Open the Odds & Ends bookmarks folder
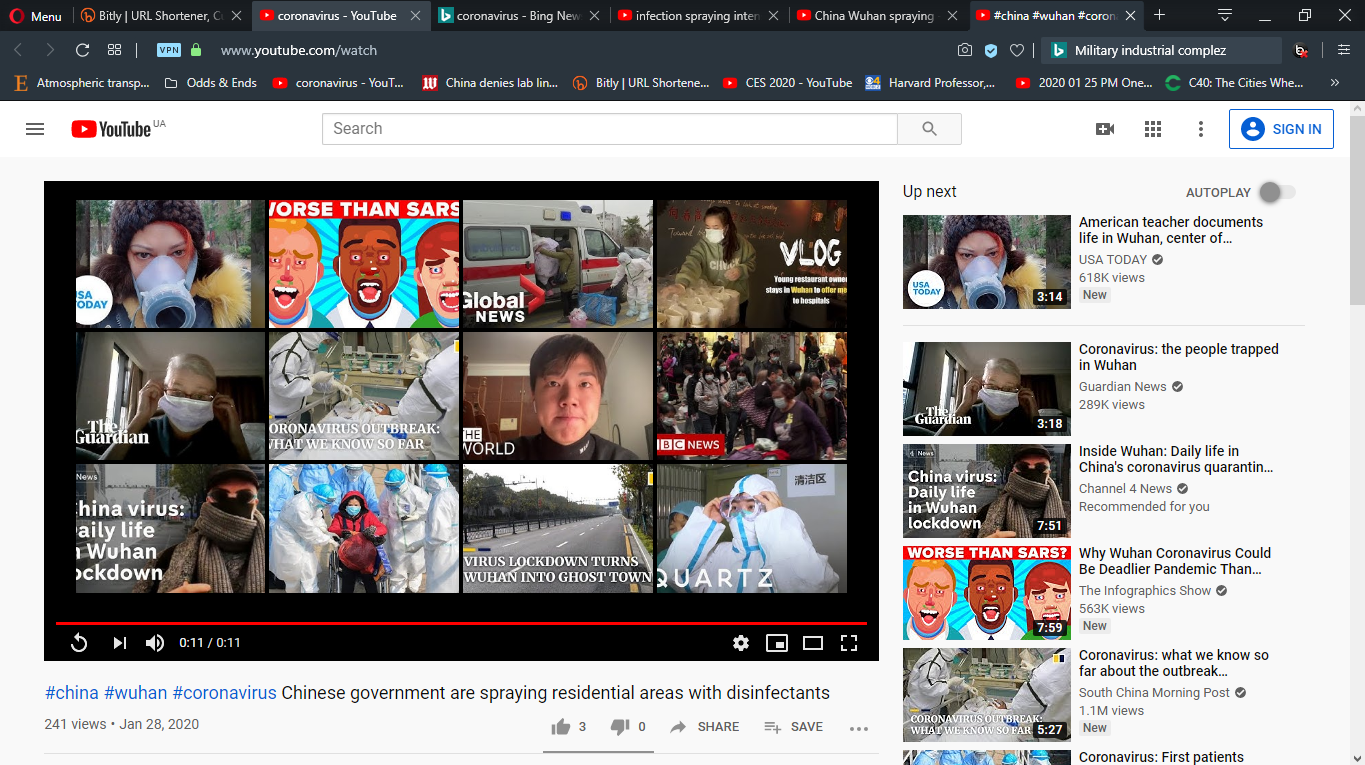Screen dimensions: 1365x765 coord(210,83)
